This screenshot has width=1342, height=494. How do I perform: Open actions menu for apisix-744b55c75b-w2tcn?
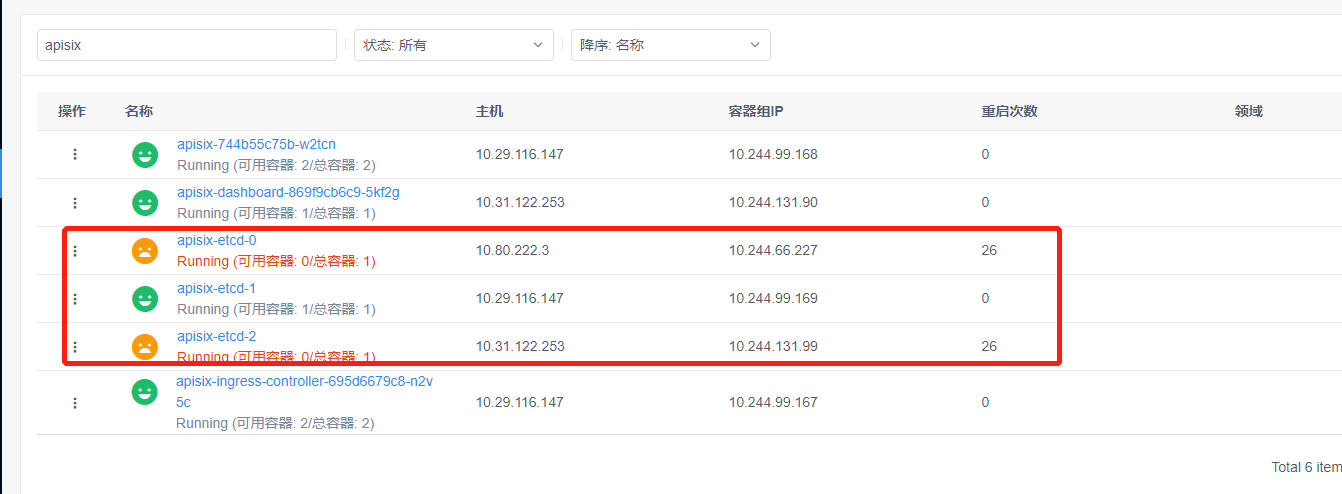click(75, 154)
